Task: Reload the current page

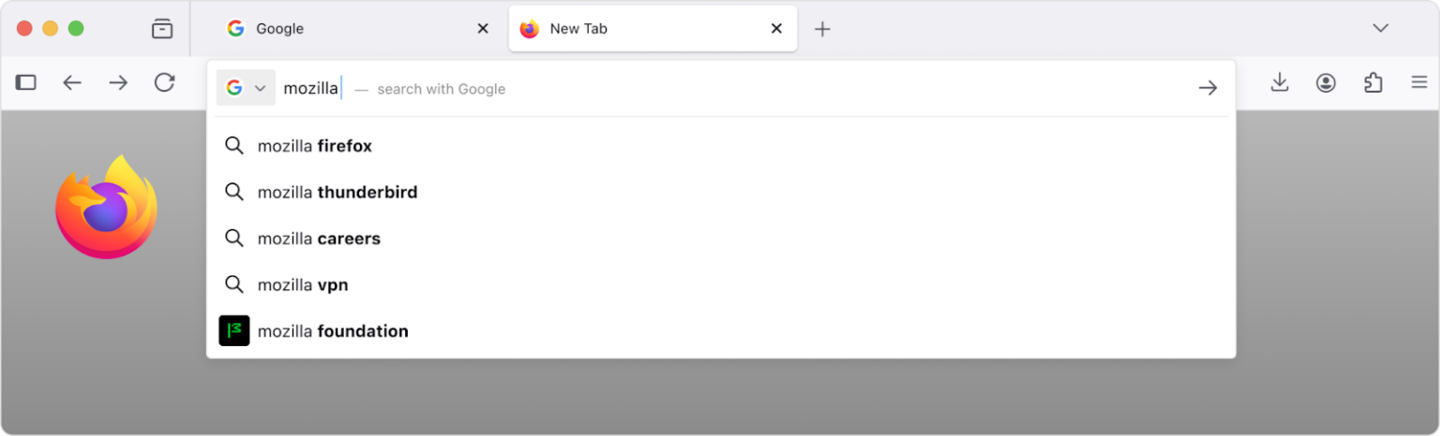Action: click(x=165, y=83)
